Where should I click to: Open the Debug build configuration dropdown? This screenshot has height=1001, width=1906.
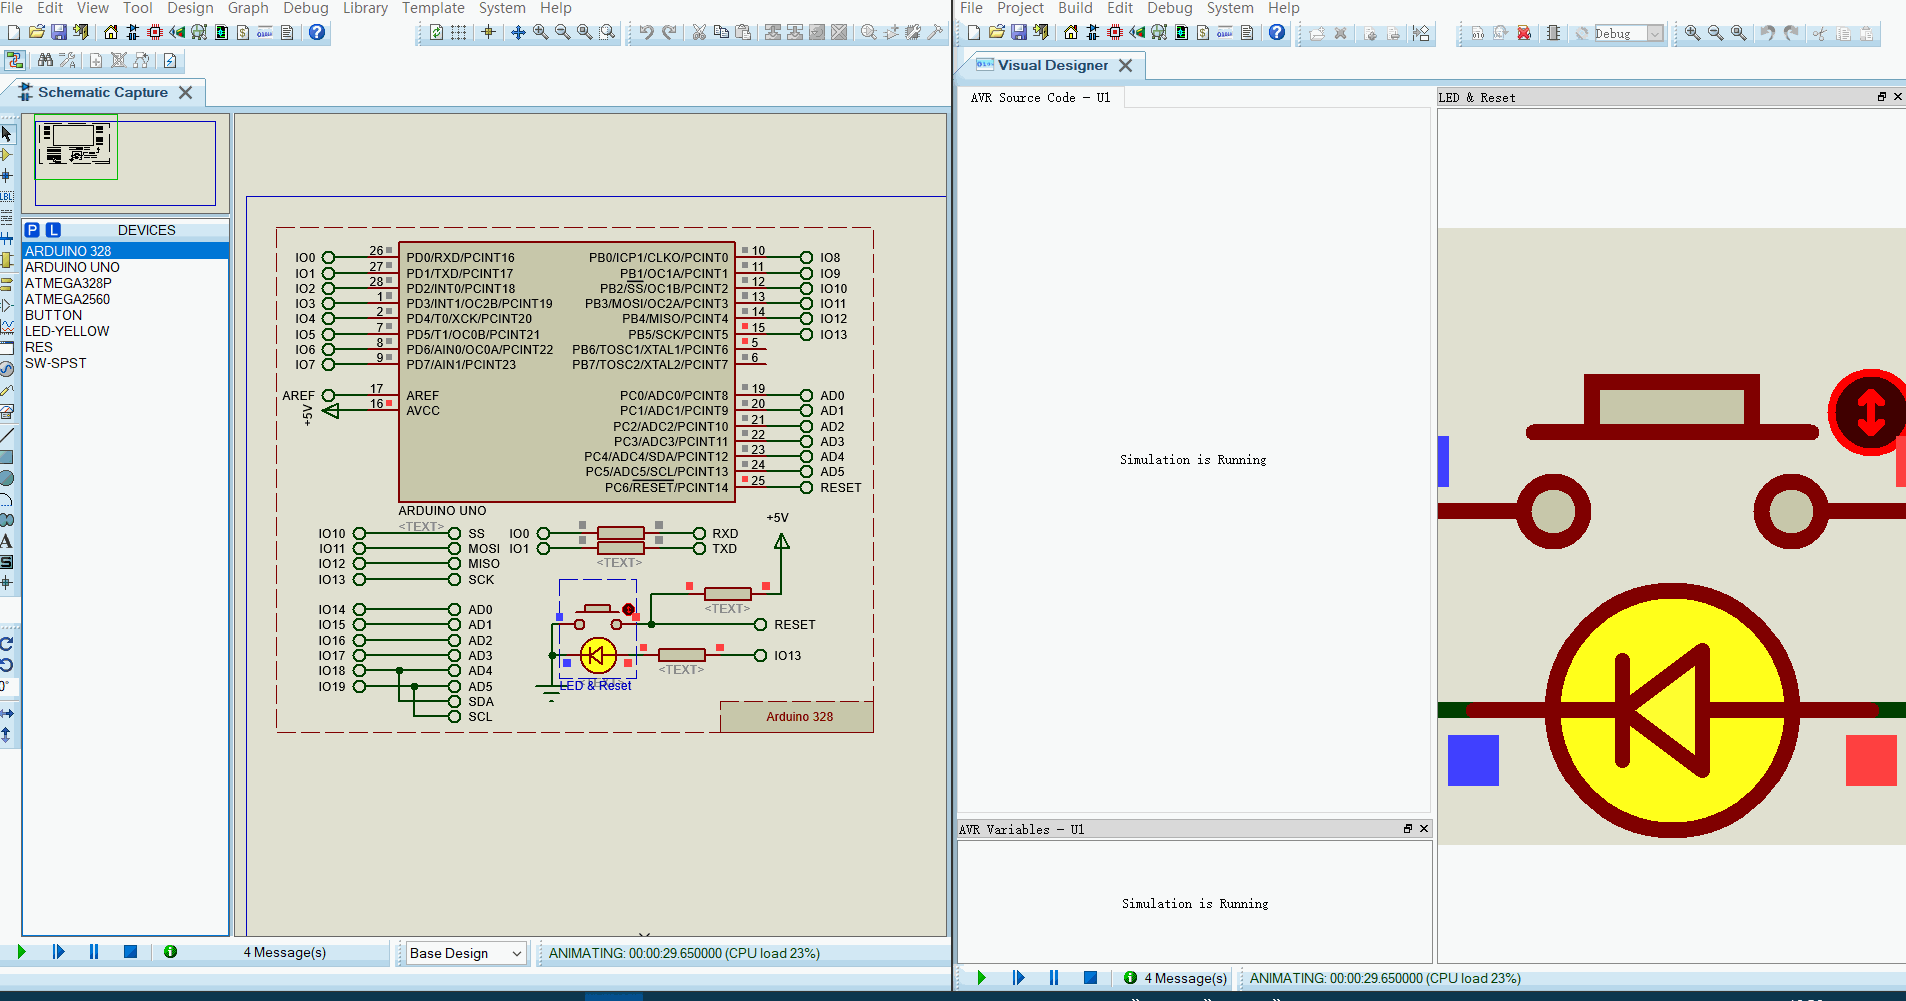[1655, 34]
